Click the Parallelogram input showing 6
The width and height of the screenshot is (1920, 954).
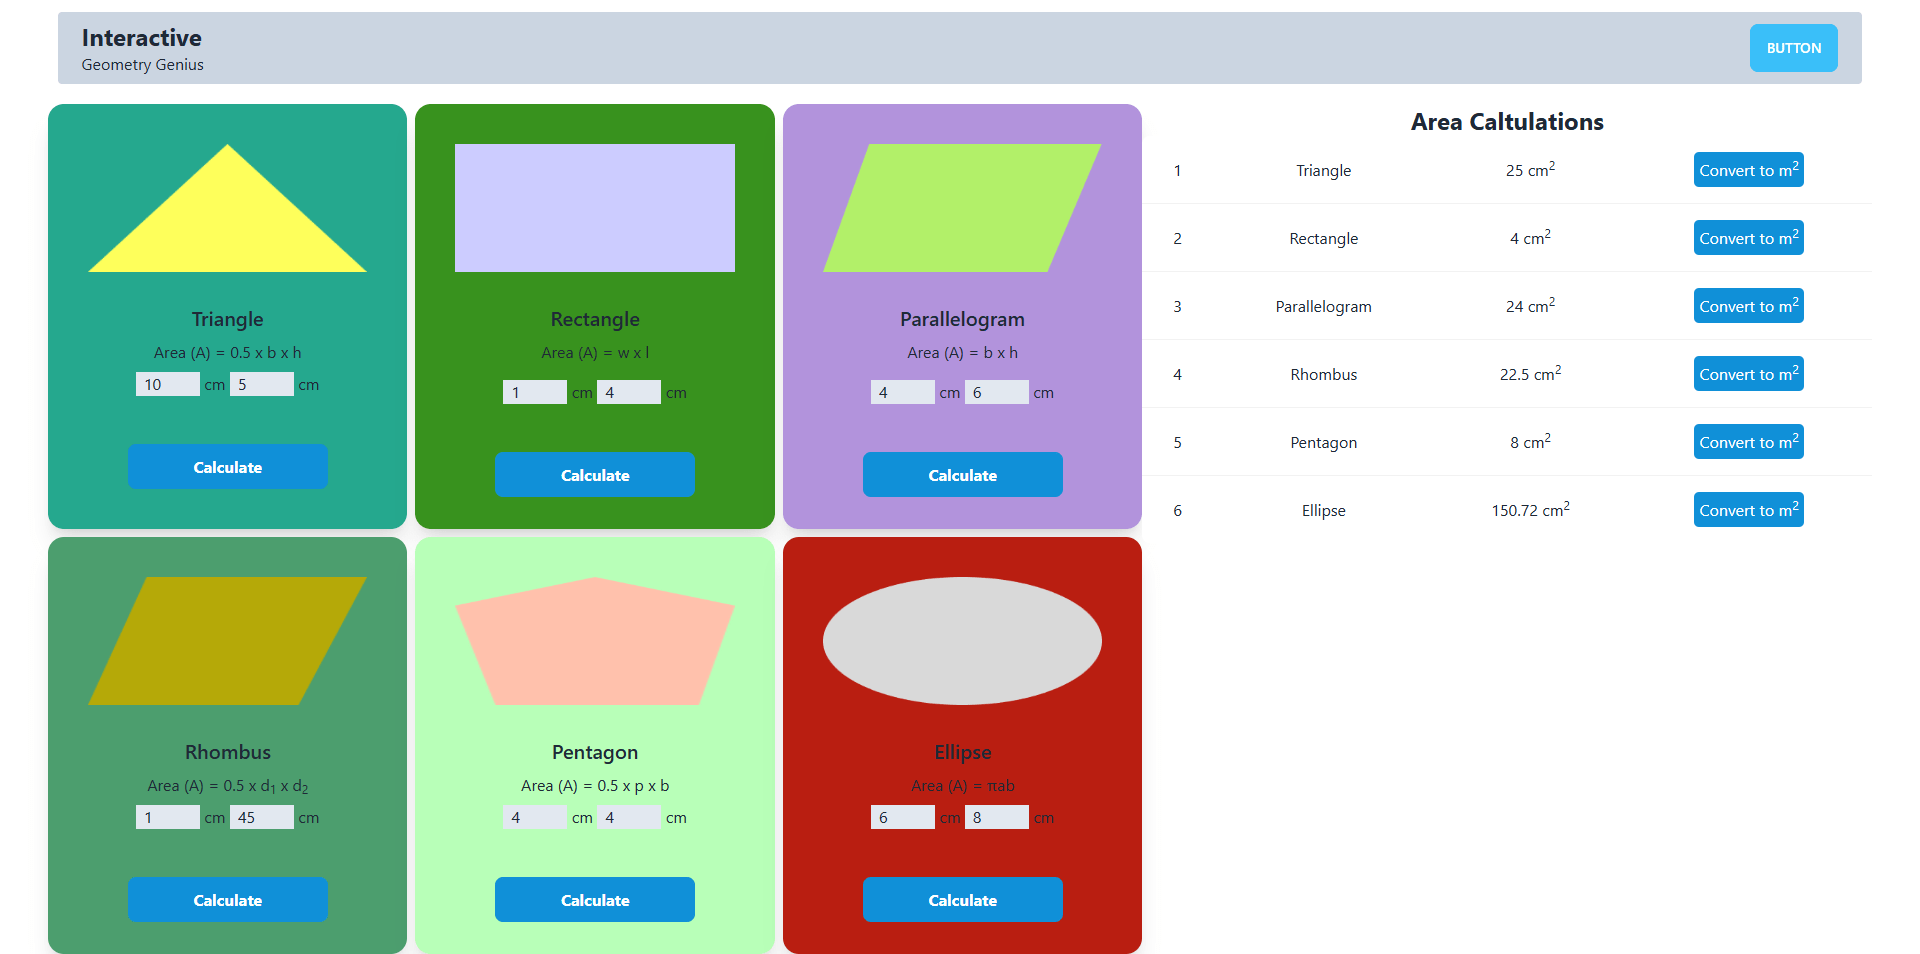(x=996, y=393)
